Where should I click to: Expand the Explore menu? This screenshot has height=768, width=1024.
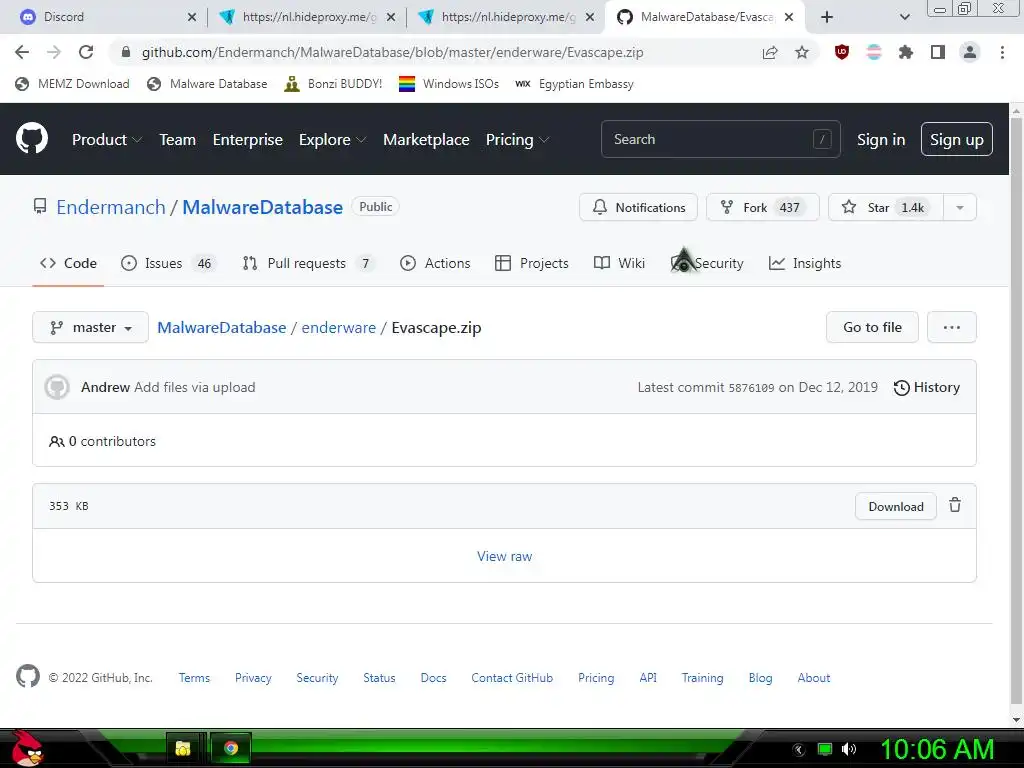click(332, 139)
